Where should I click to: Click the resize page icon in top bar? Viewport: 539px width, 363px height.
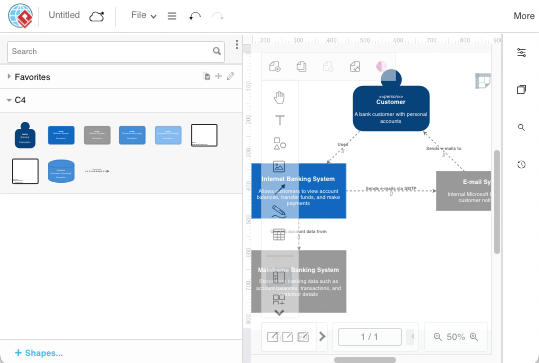tap(355, 66)
